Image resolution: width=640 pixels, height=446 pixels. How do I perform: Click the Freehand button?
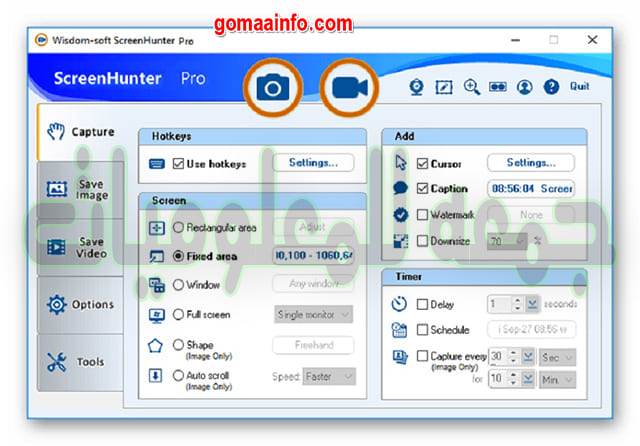coord(313,345)
